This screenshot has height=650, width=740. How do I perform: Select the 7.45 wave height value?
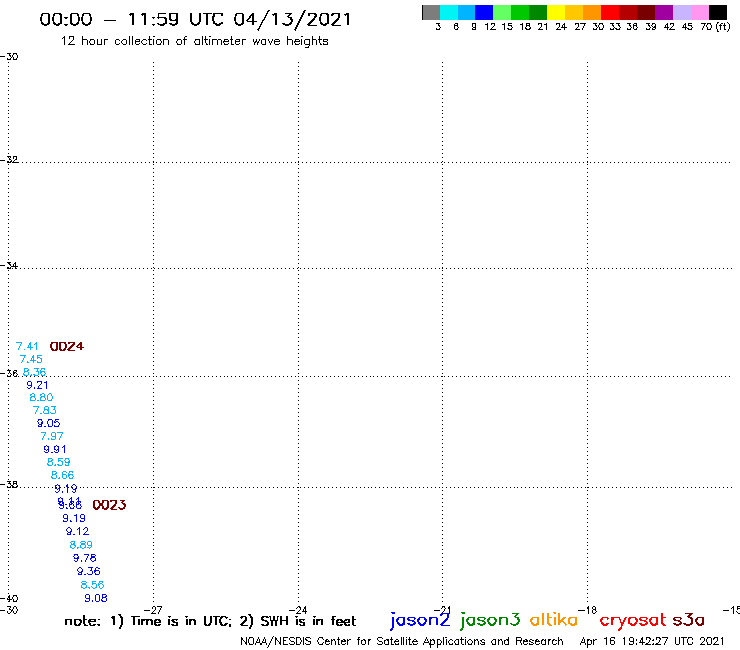(31, 359)
